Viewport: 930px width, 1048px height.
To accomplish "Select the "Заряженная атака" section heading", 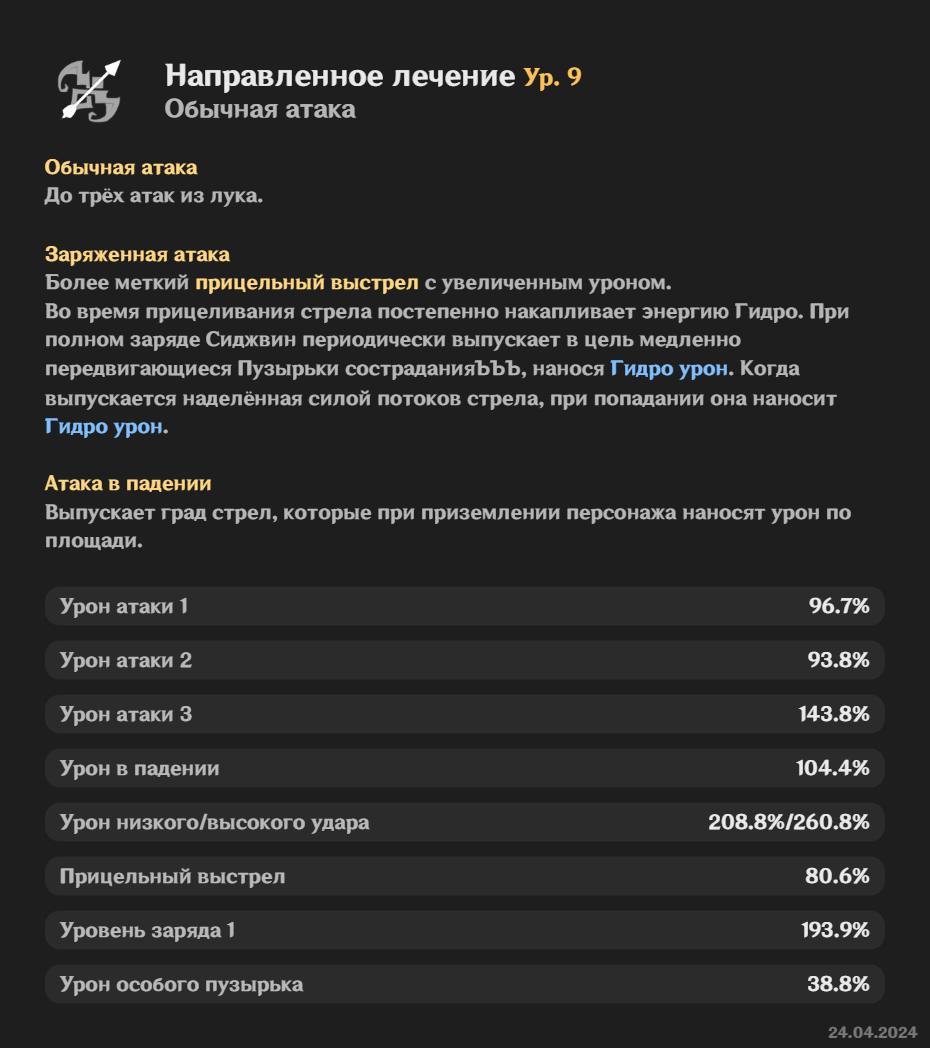I will tap(137, 255).
